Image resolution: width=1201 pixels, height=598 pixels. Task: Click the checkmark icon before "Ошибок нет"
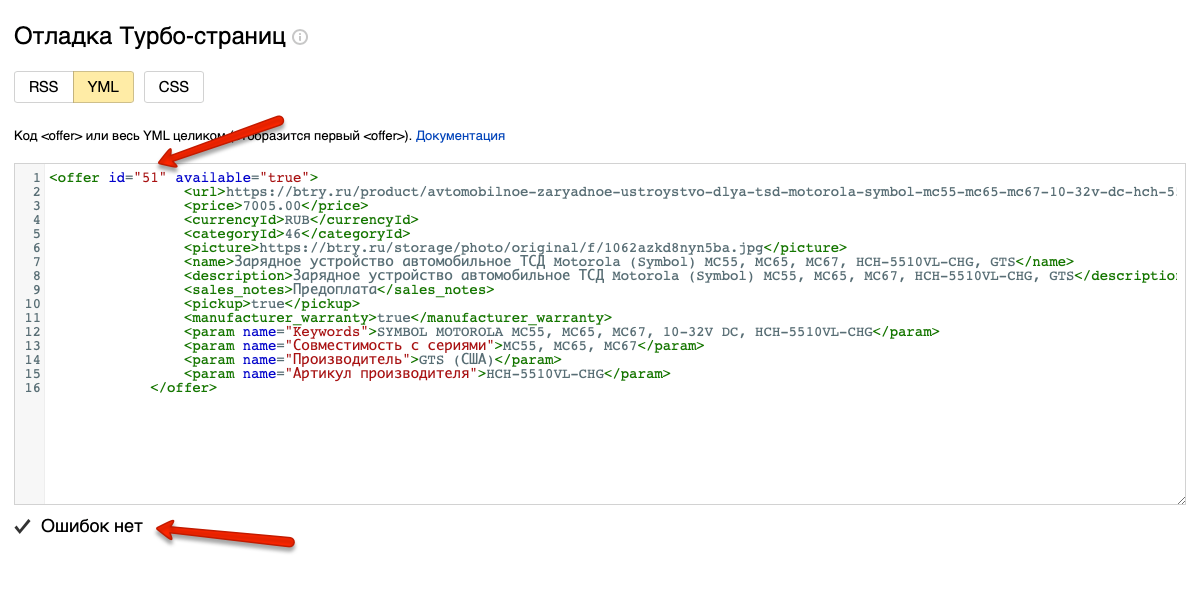tap(23, 527)
